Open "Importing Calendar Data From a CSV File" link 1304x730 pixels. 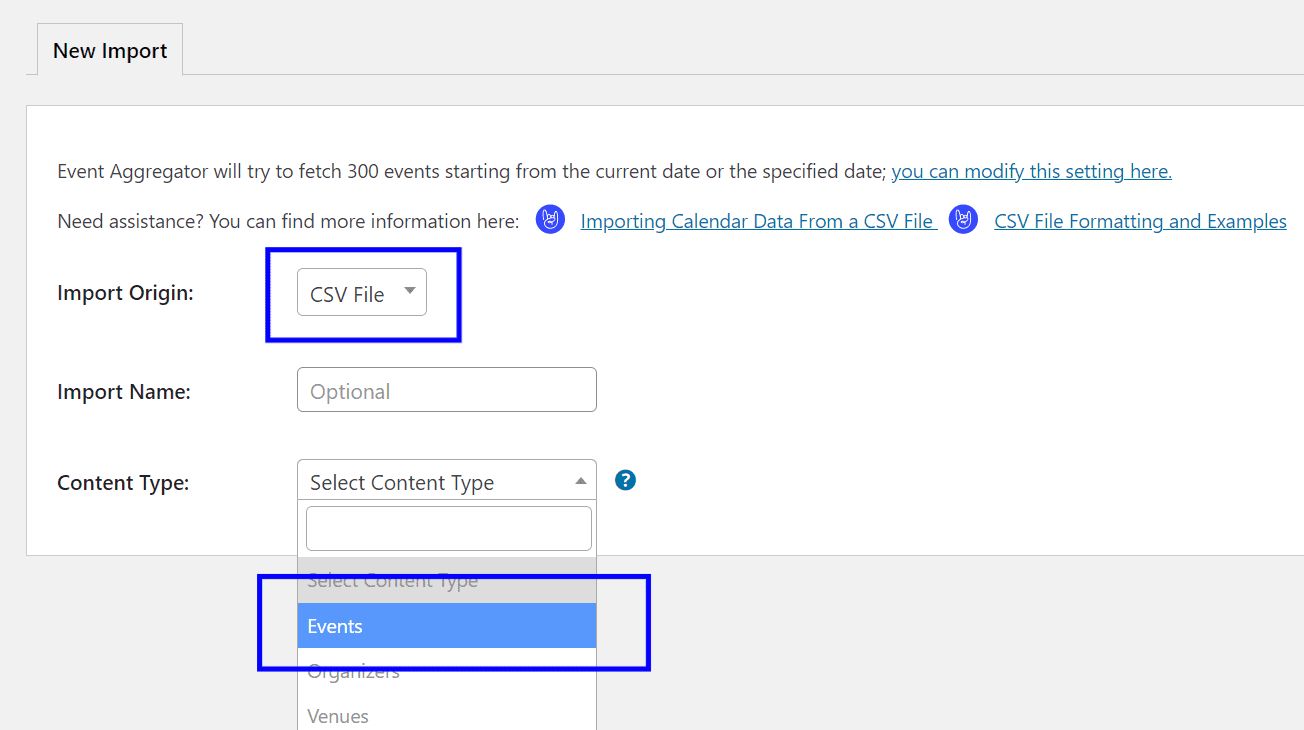757,220
